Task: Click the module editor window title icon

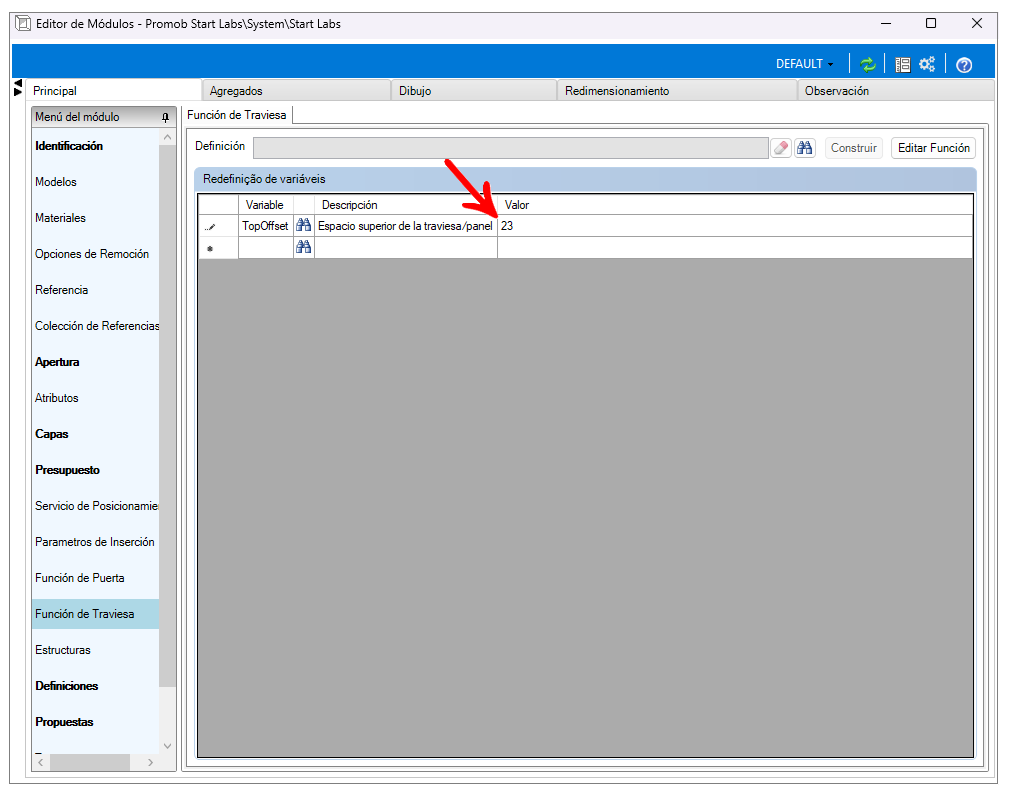Action: point(23,24)
